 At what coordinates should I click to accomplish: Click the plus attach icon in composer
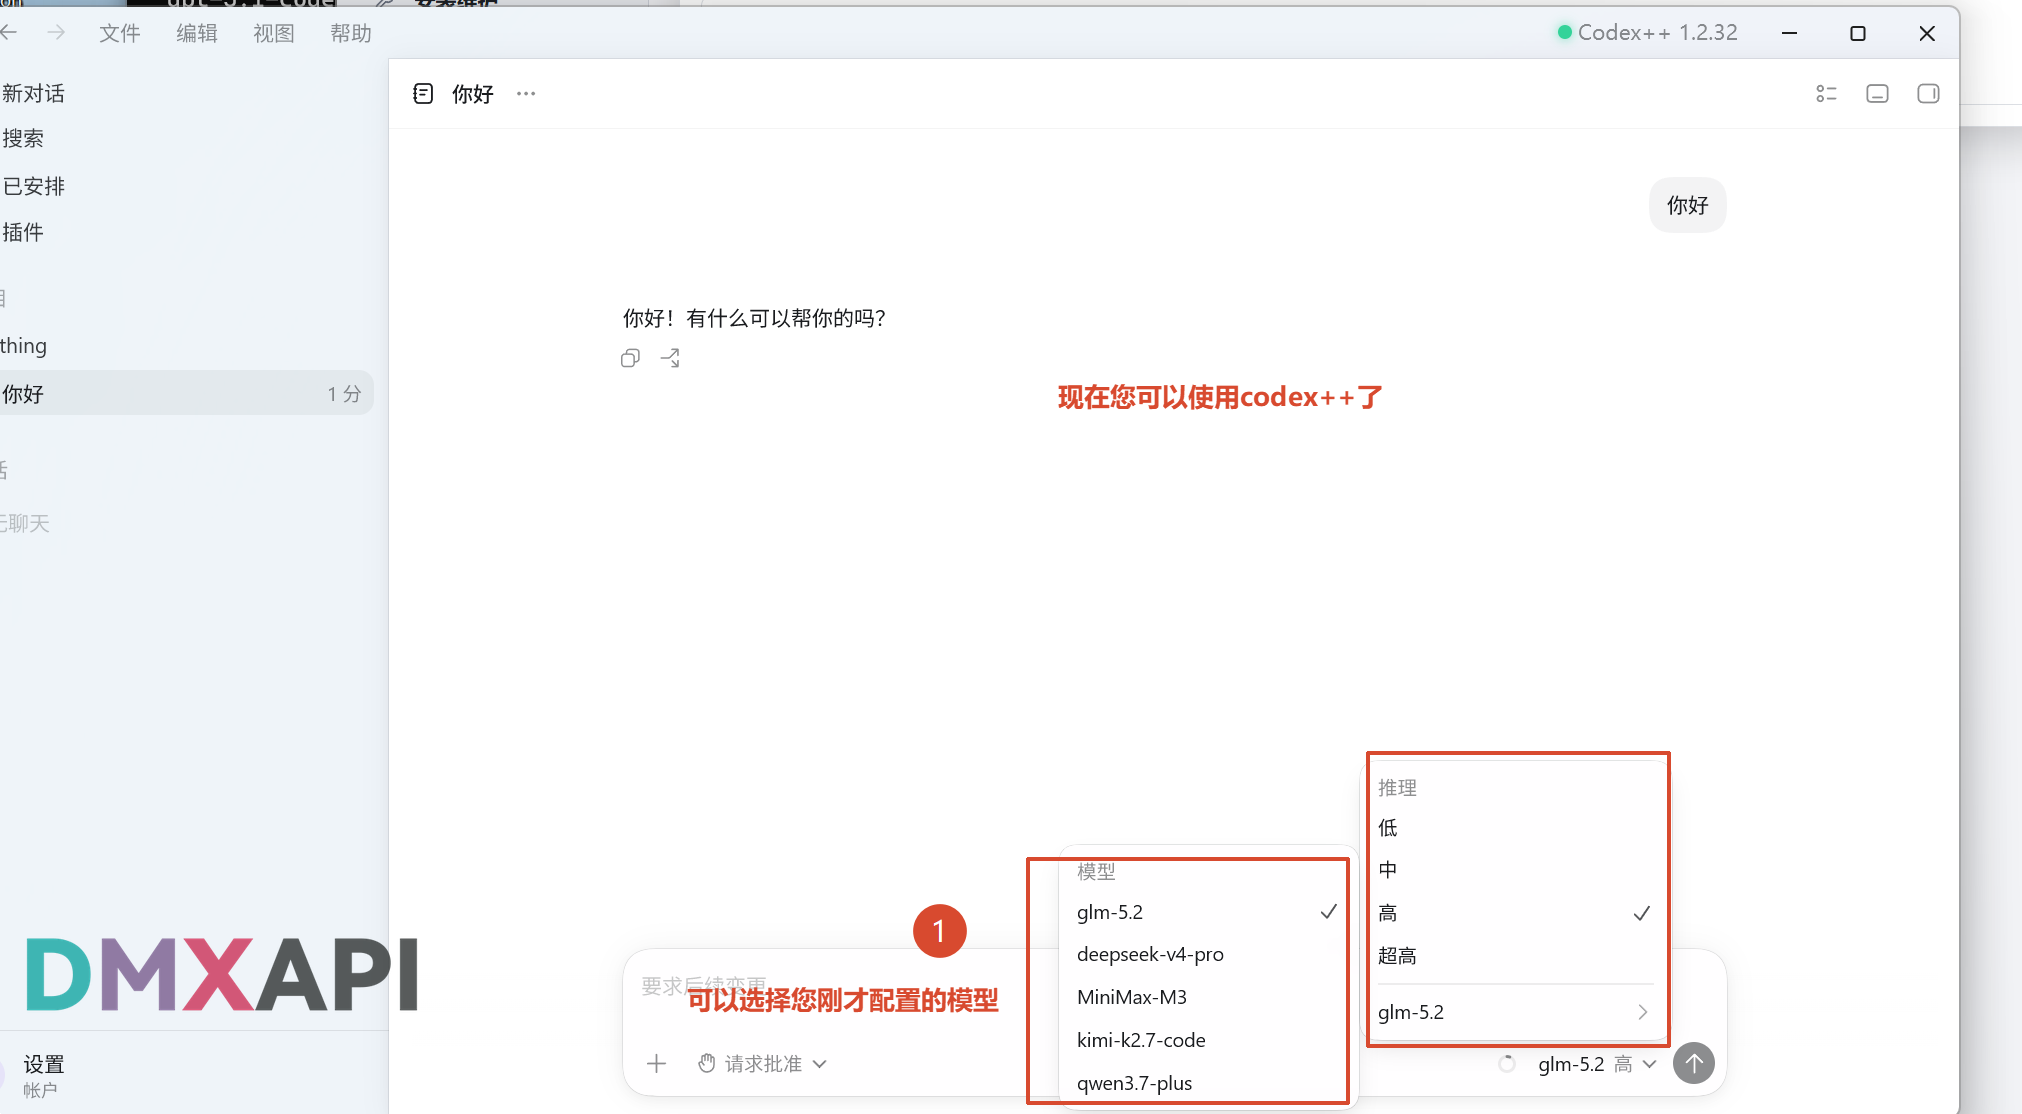coord(656,1063)
